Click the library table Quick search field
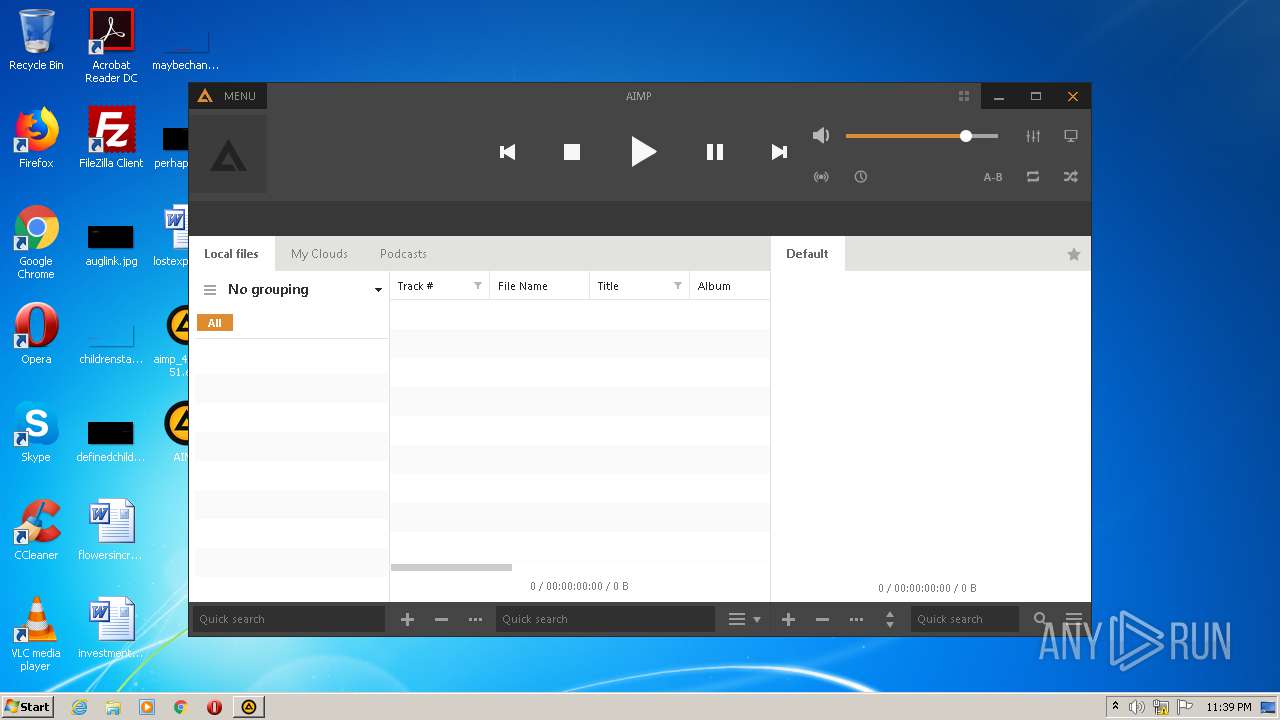The height and width of the screenshot is (720, 1280). coord(605,619)
